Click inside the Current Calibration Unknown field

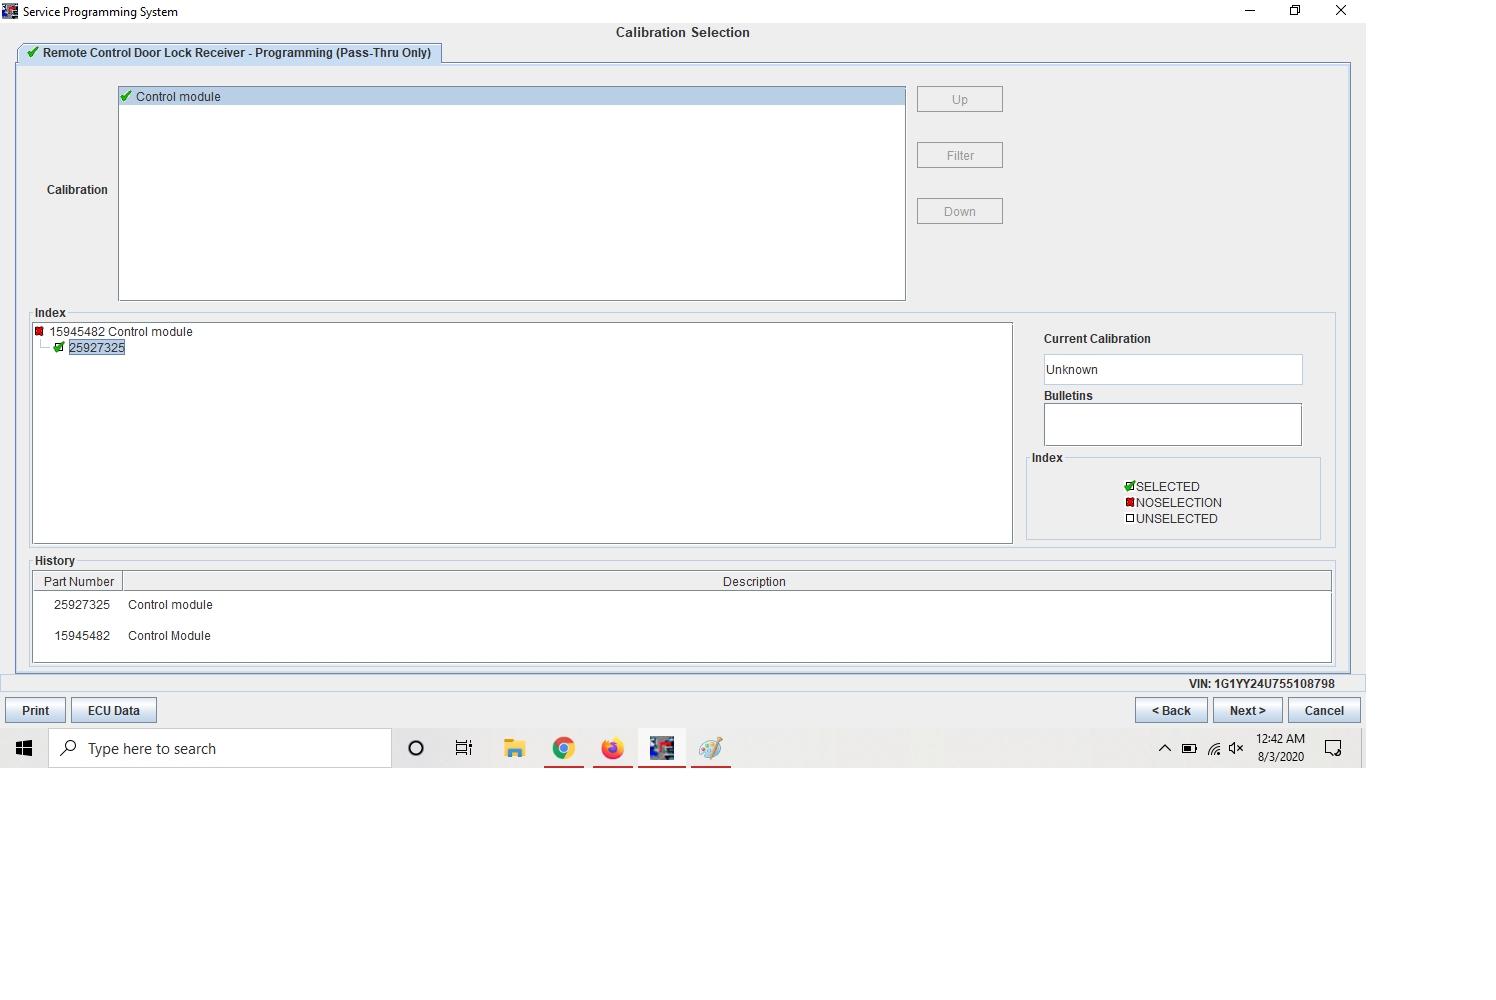point(1172,369)
